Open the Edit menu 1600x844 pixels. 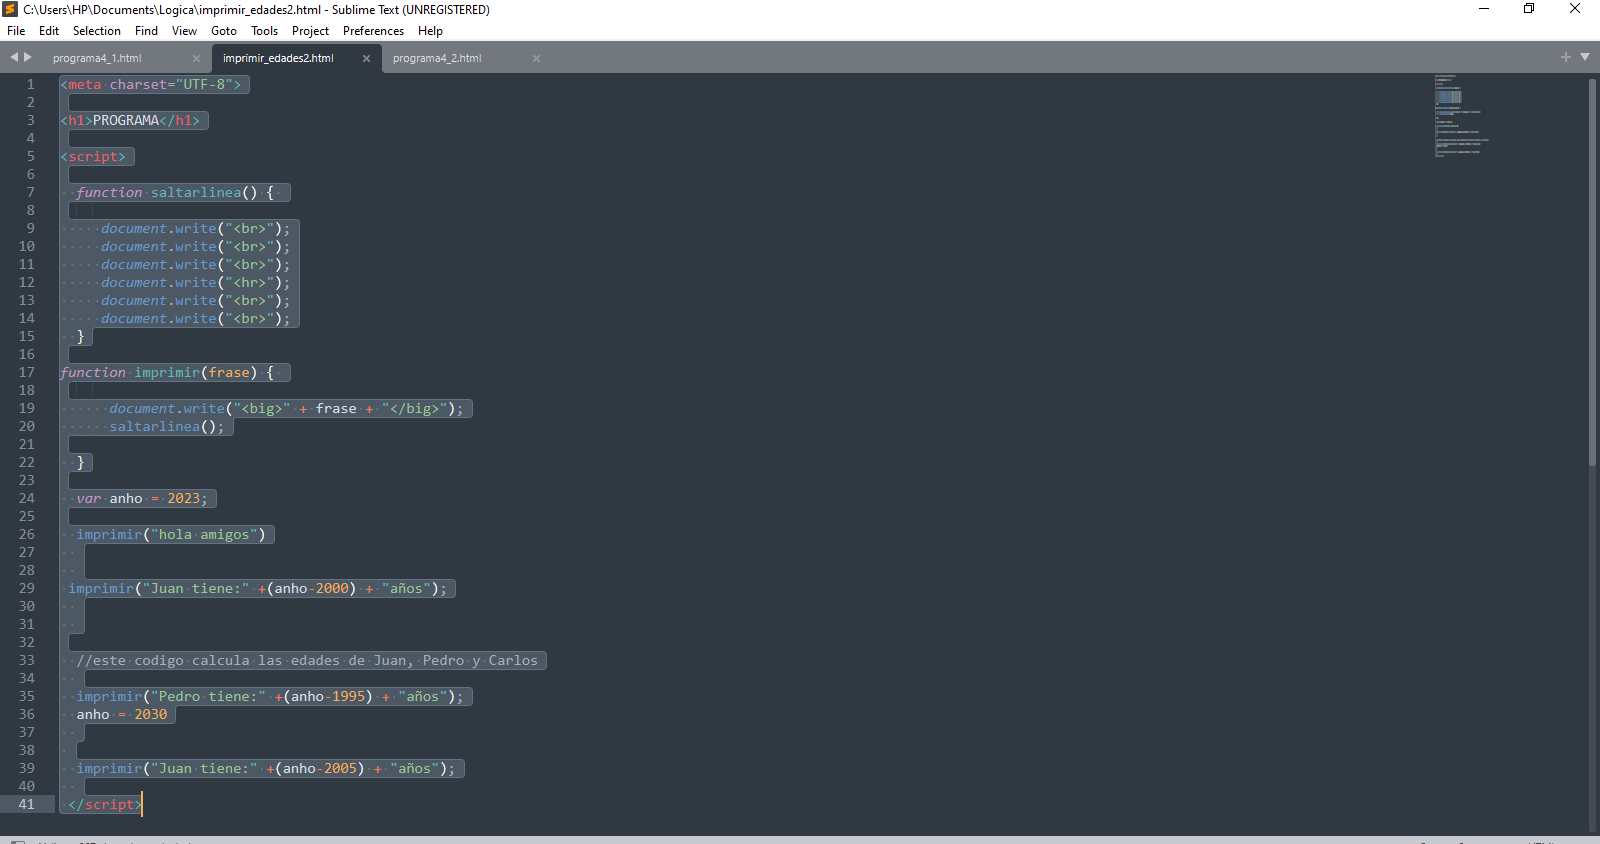point(49,31)
